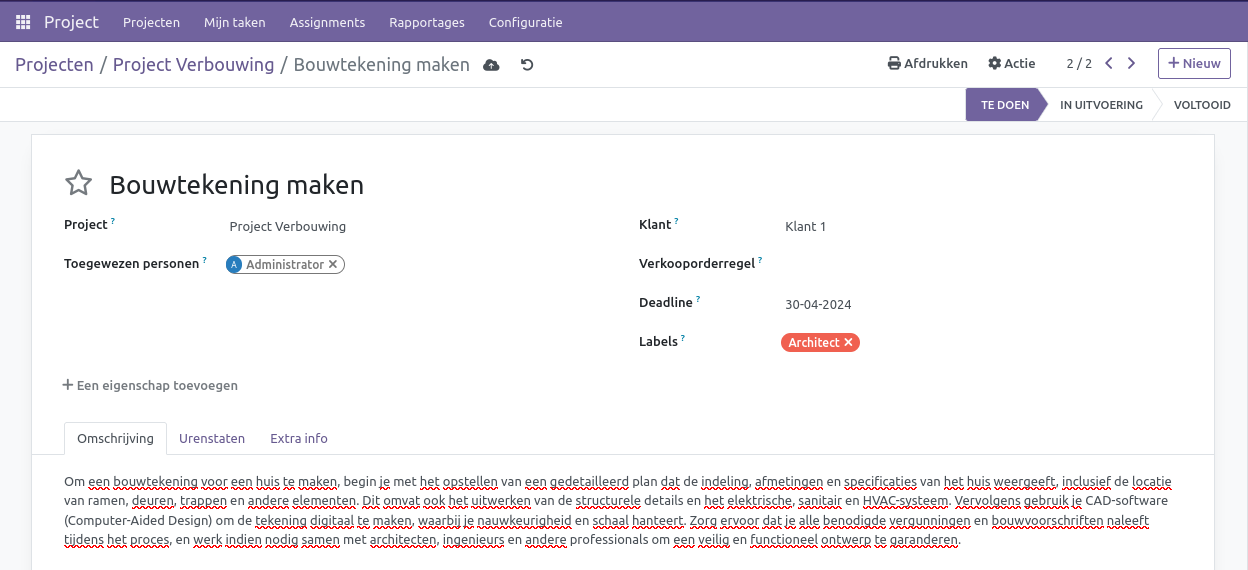The width and height of the screenshot is (1248, 570).
Task: Click the Administrator avatar icon
Action: pos(235,265)
